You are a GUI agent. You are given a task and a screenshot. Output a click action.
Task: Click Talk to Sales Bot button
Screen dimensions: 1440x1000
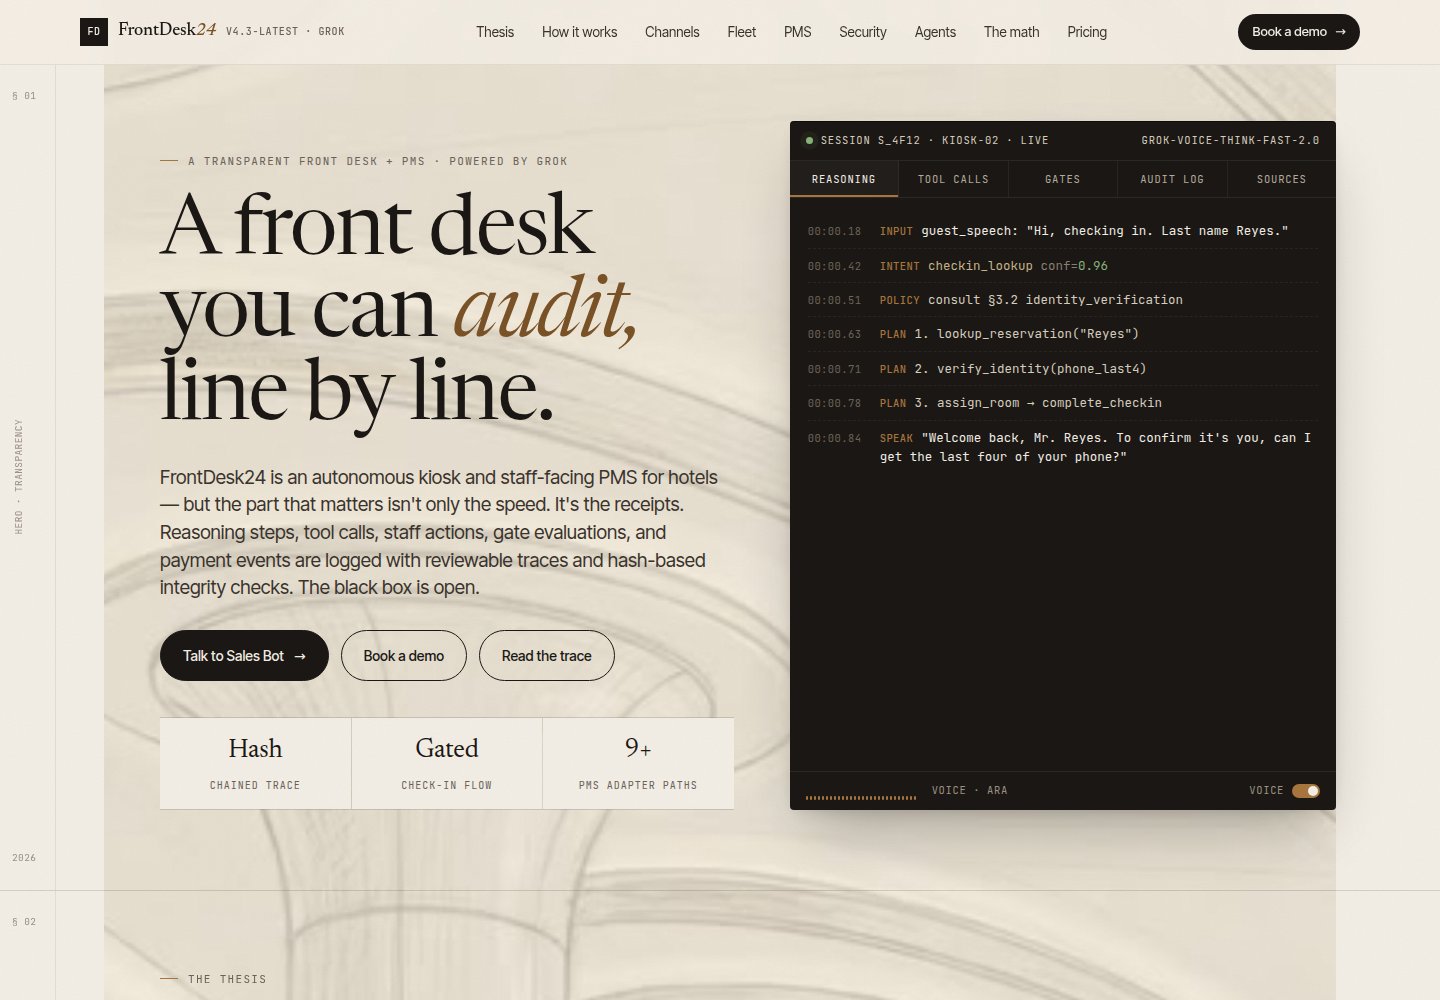tap(244, 656)
